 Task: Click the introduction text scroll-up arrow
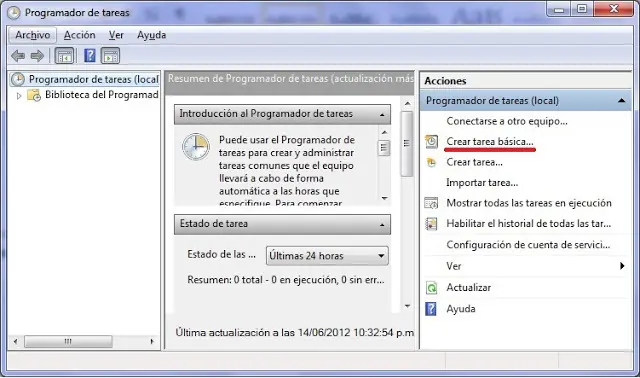point(384,132)
